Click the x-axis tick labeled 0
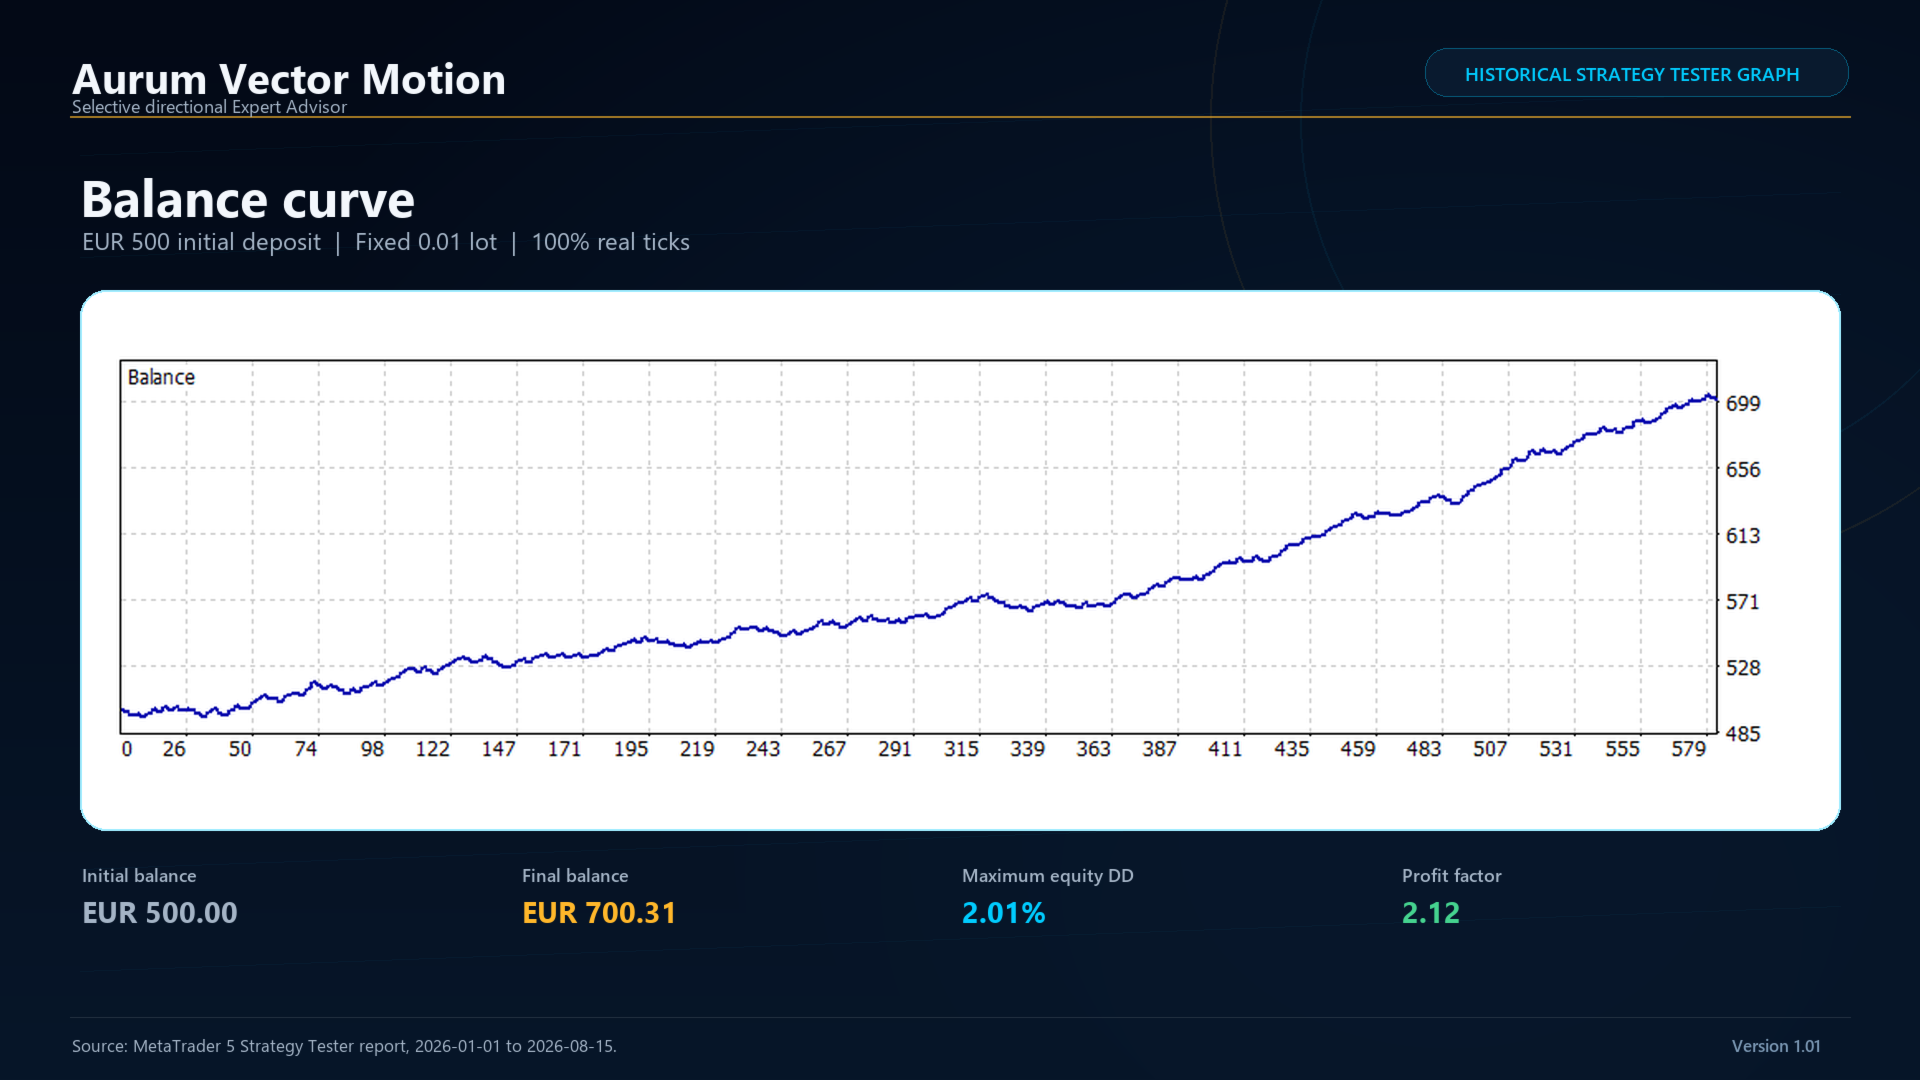Screen dimensions: 1920x1080 (x=127, y=749)
